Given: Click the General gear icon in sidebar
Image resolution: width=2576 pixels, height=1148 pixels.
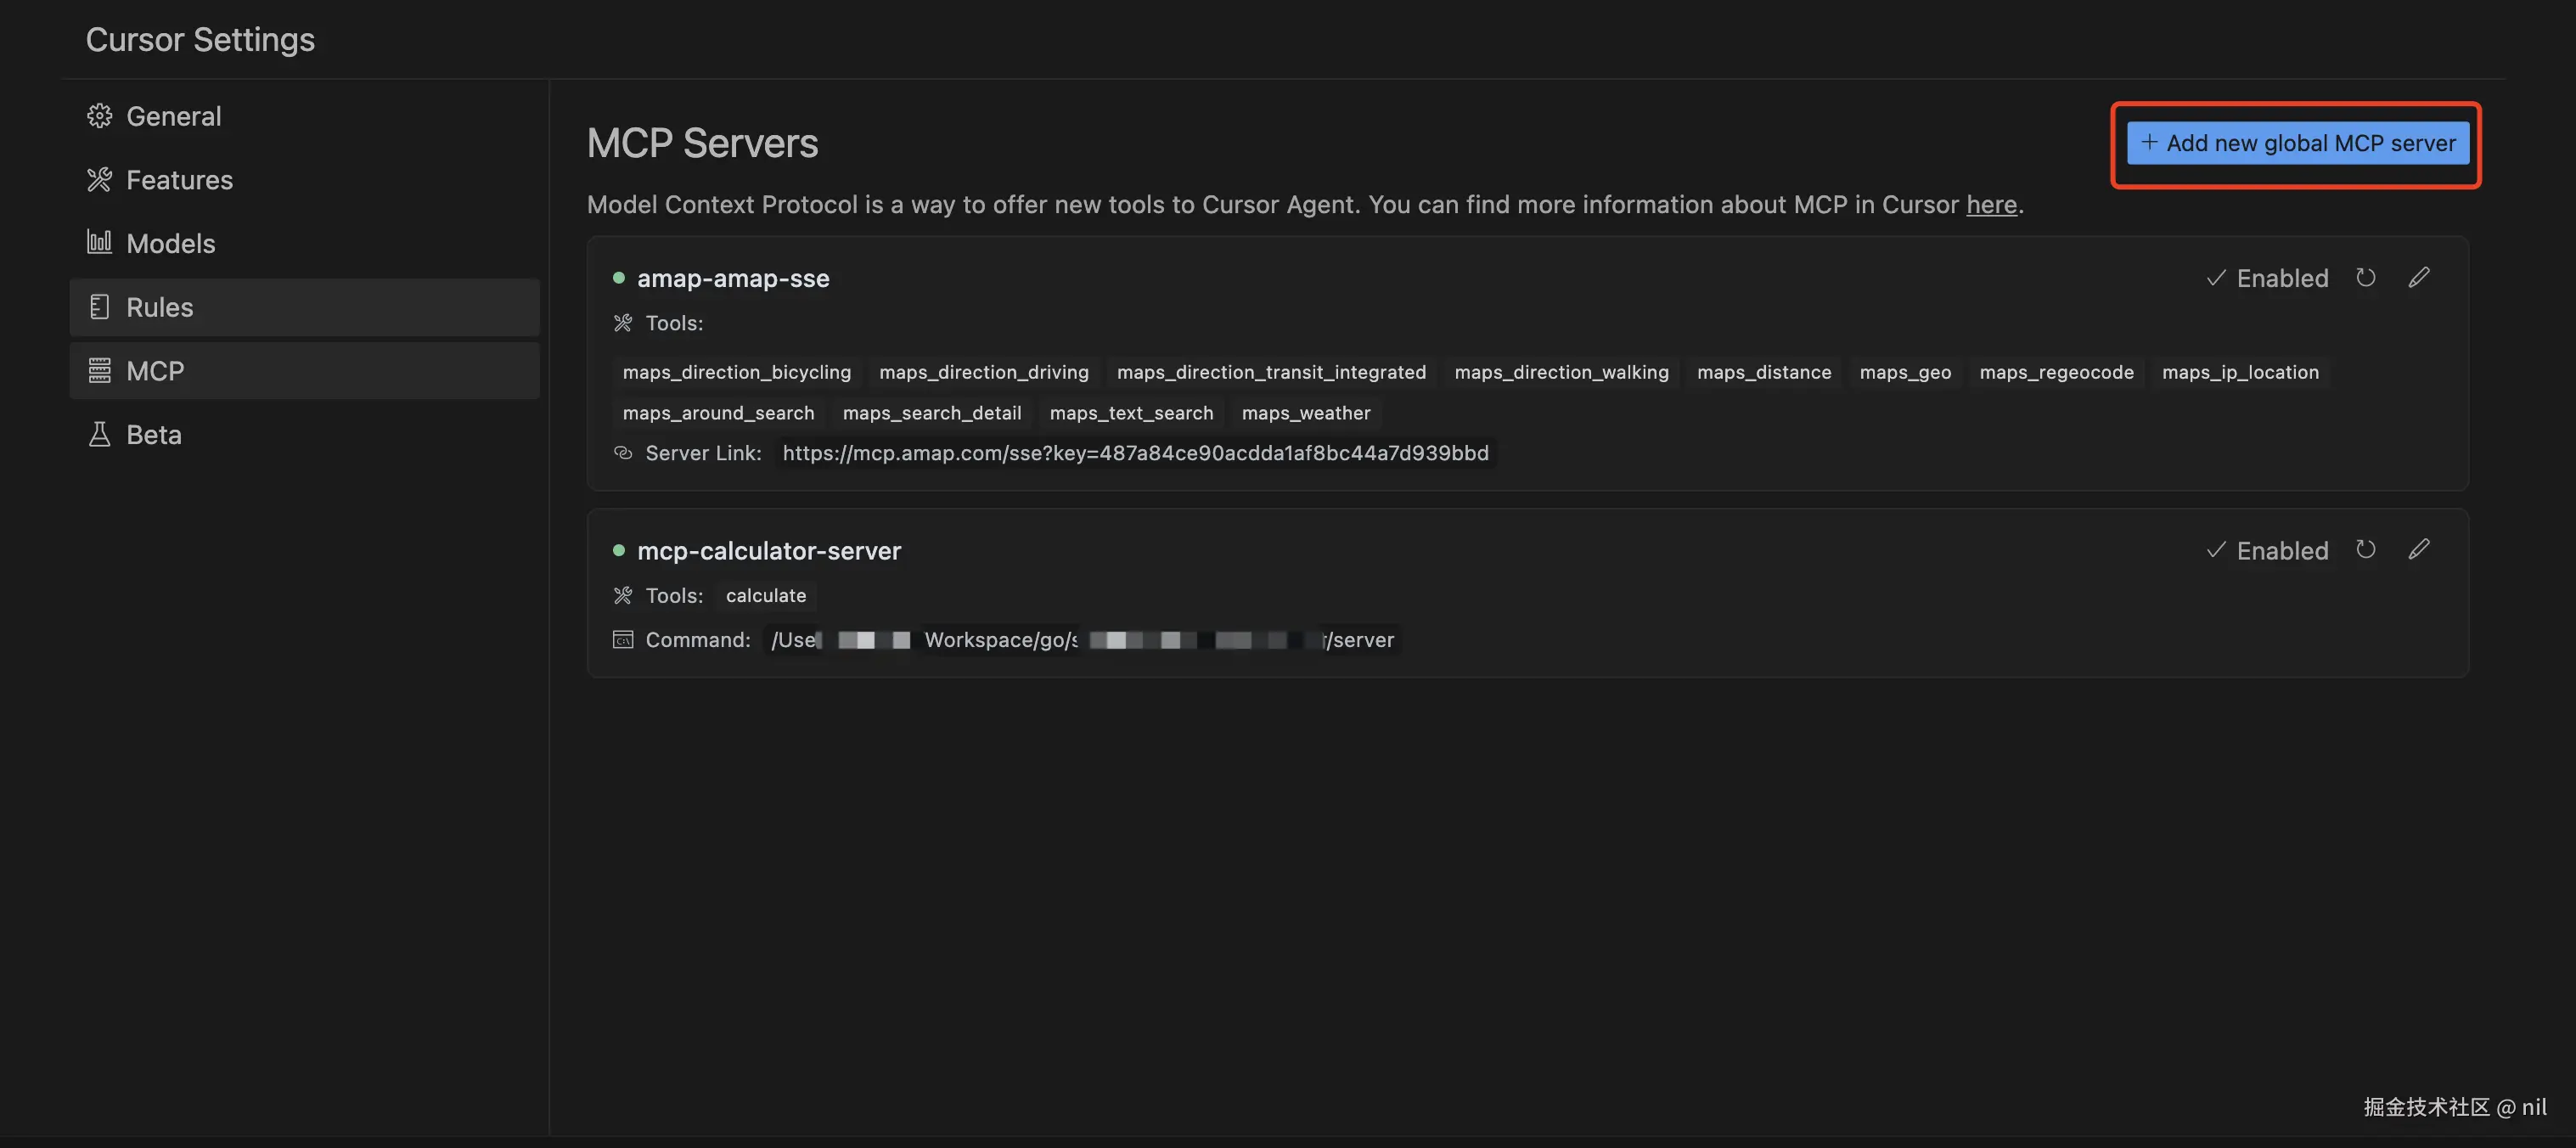Looking at the screenshot, I should click(x=99, y=116).
